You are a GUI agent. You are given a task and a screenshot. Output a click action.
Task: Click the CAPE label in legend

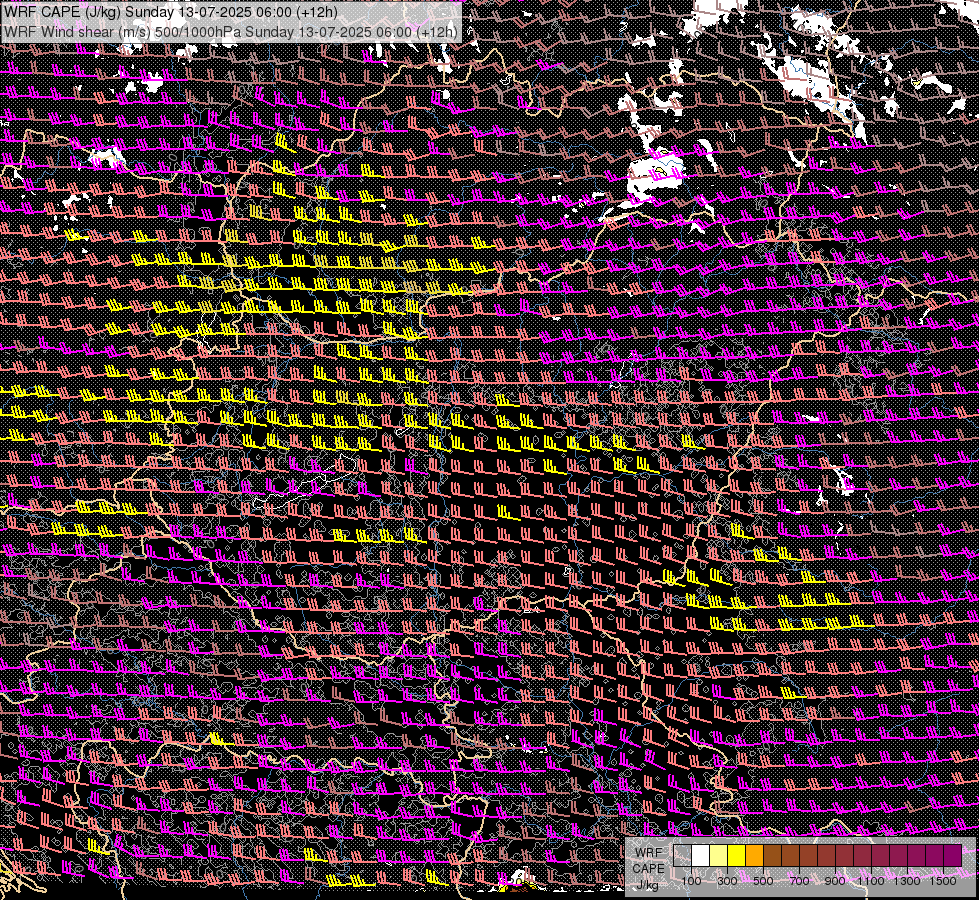[649, 869]
